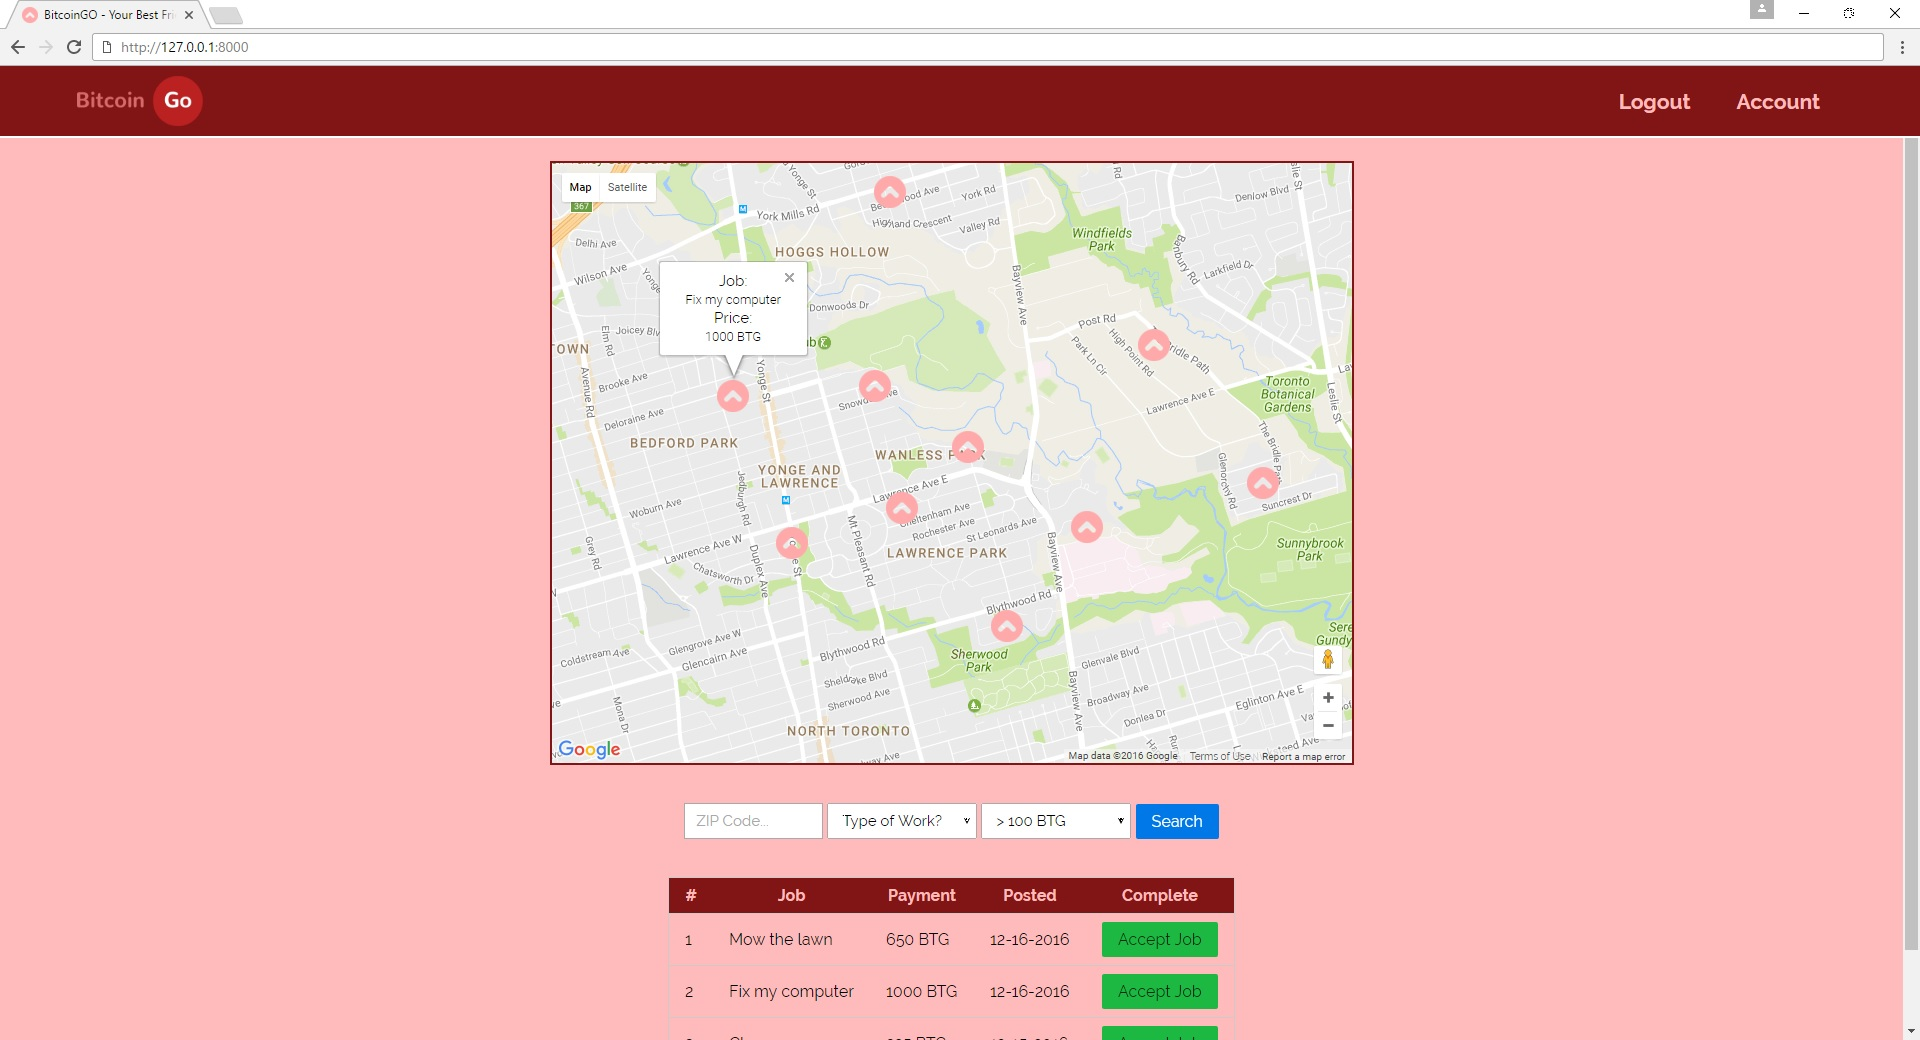1920x1040 pixels.
Task: Click the page vertical scrollbar
Action: [1911, 544]
